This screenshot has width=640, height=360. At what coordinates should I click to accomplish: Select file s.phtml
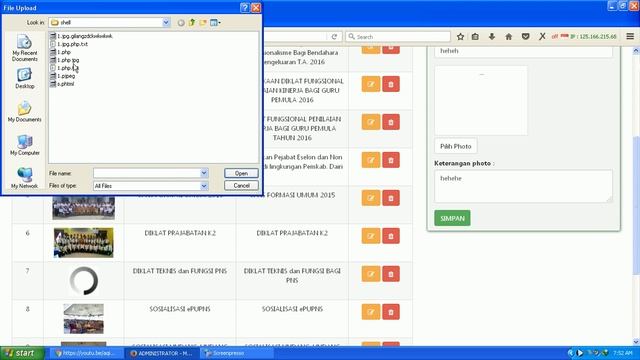[62, 84]
